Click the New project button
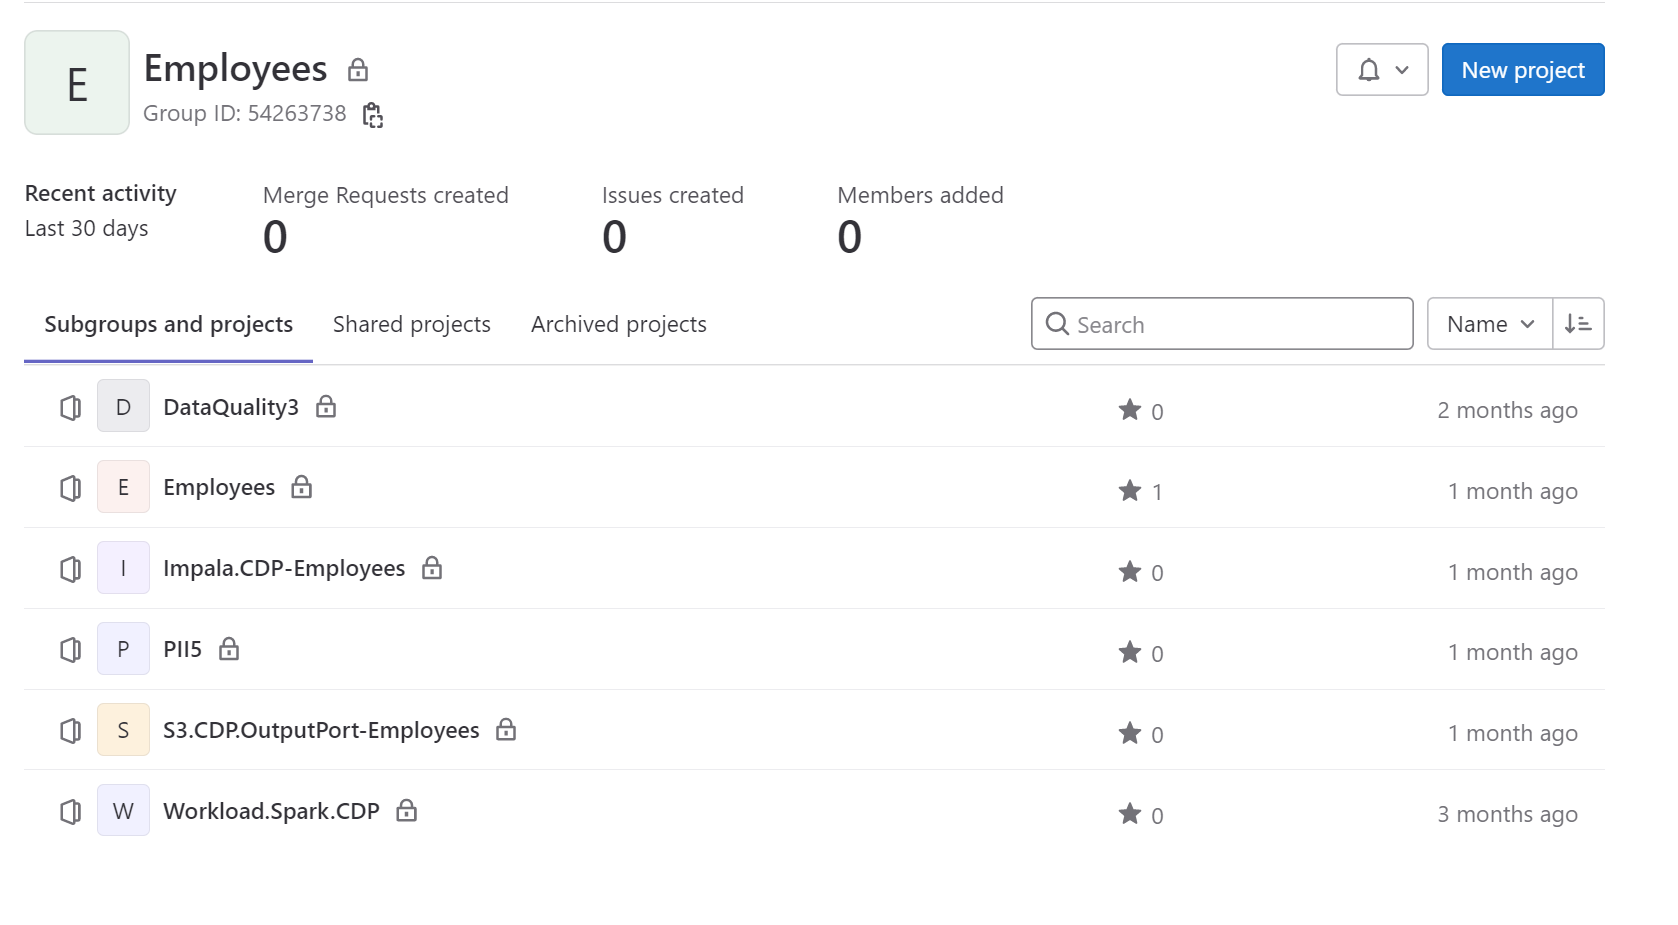This screenshot has width=1678, height=925. click(x=1522, y=69)
